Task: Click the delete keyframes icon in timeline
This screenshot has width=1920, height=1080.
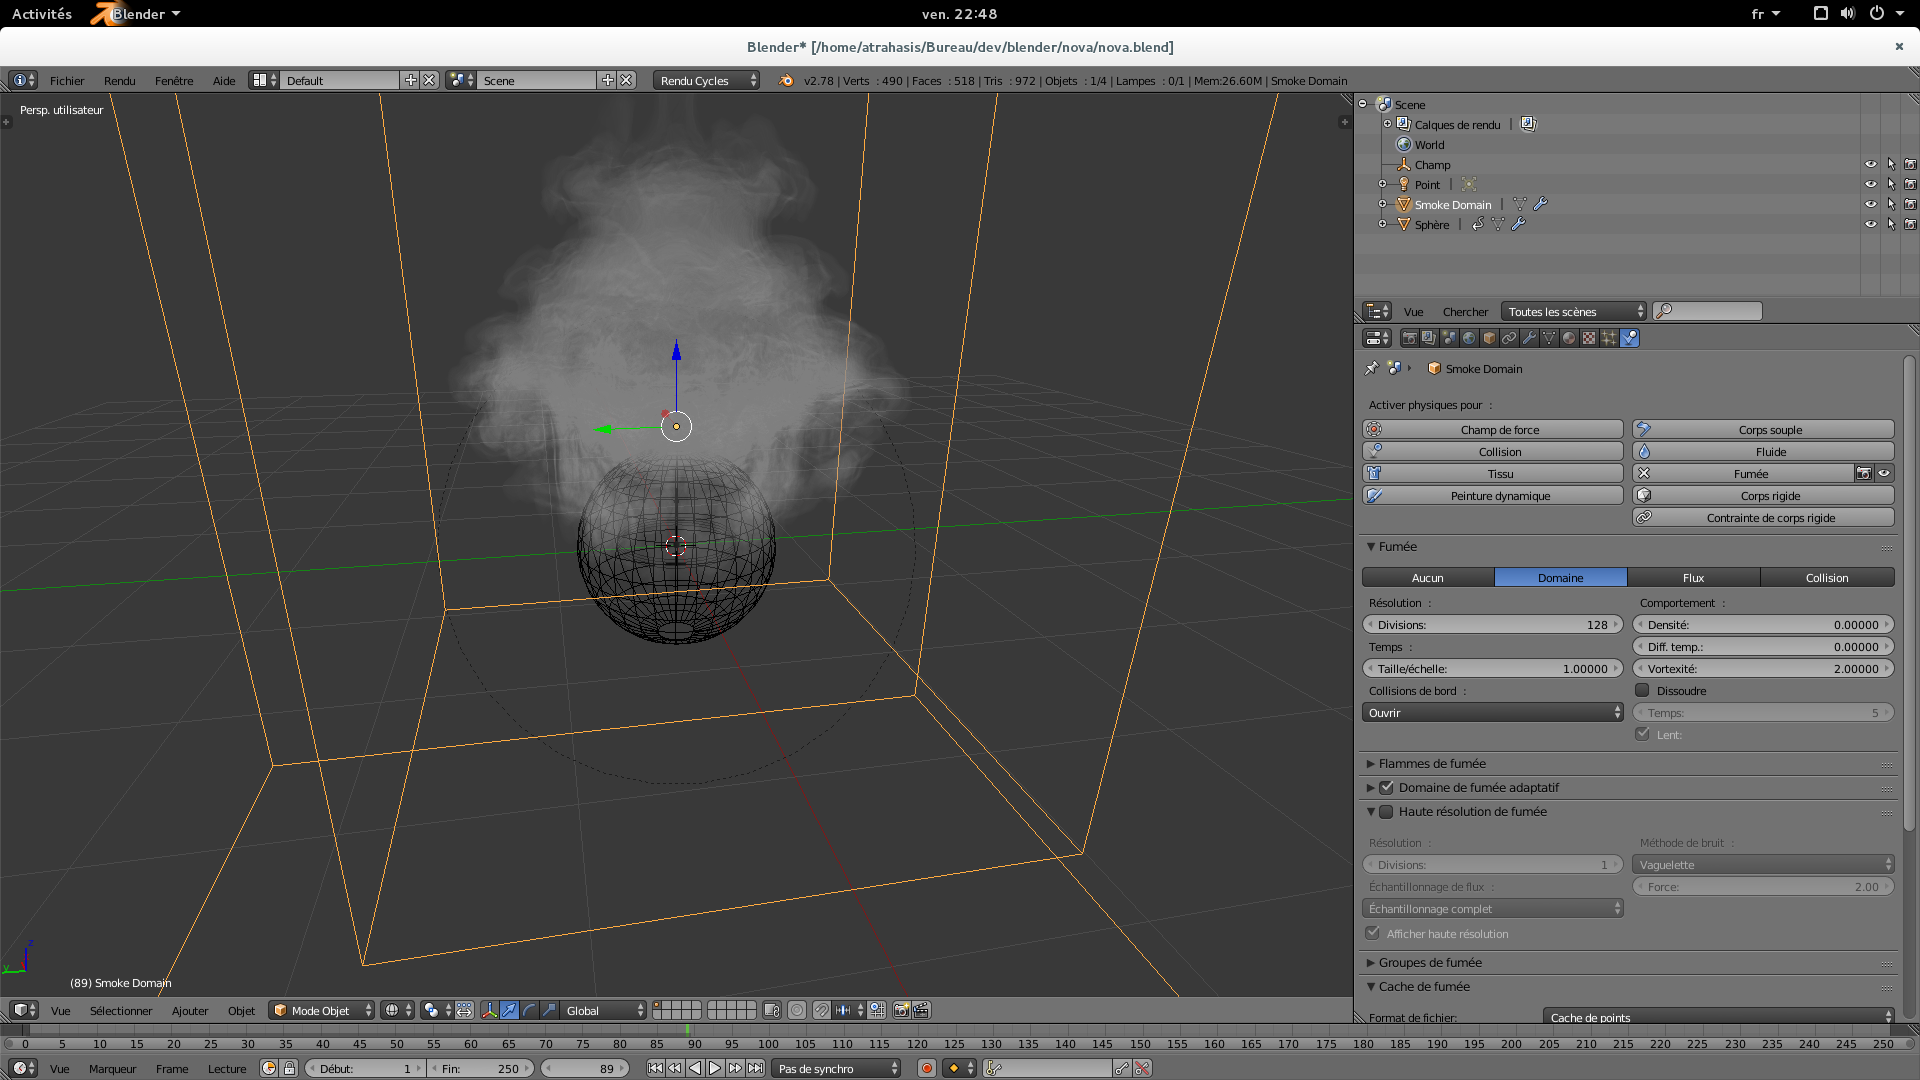Action: click(1142, 1068)
